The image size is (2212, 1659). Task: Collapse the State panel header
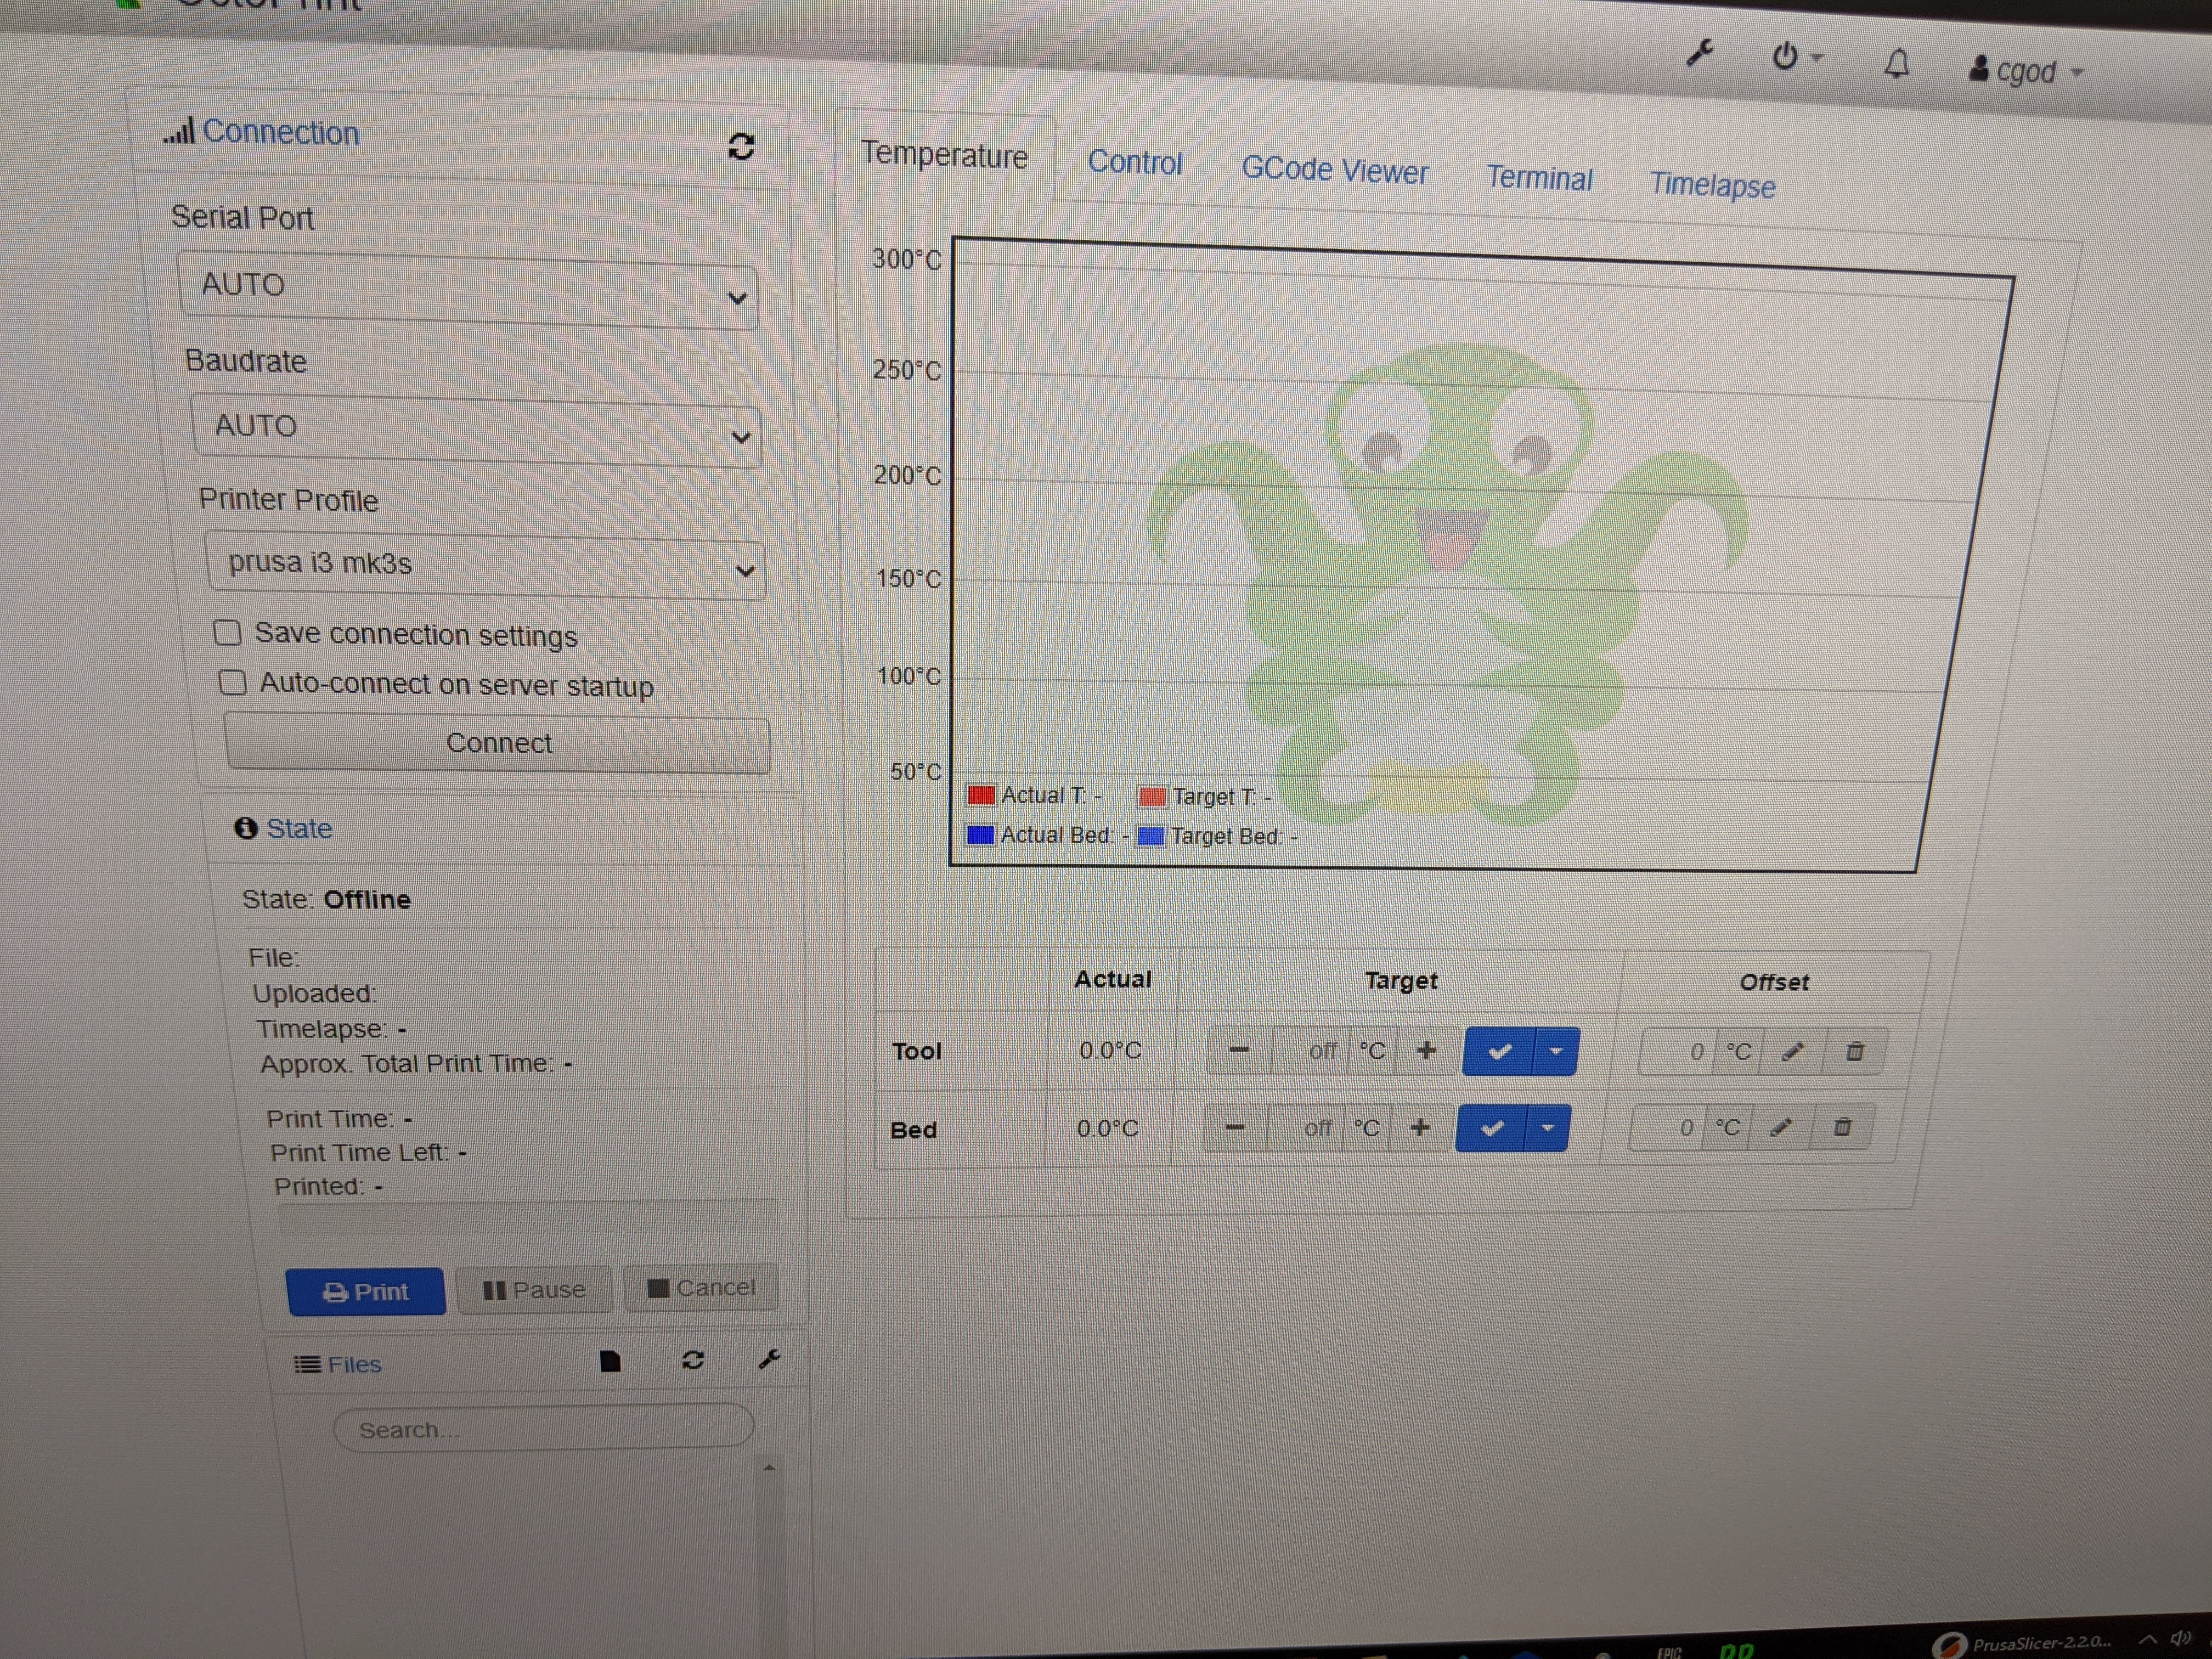(x=284, y=828)
